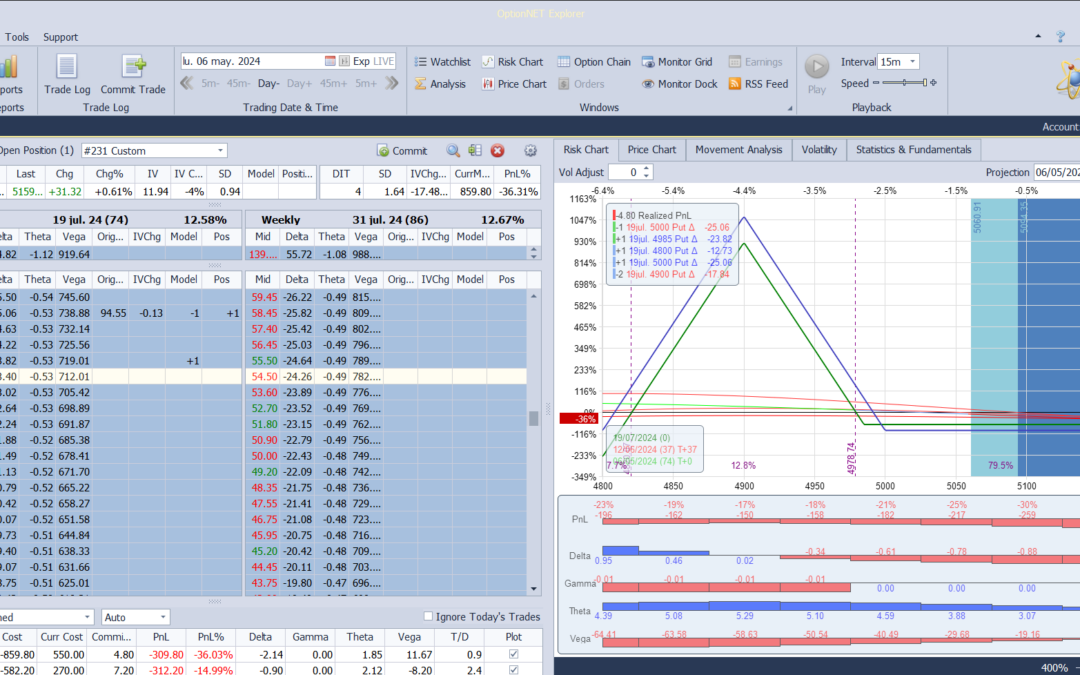This screenshot has height=675, width=1080.
Task: Step back with the double left arrow
Action: tap(186, 83)
